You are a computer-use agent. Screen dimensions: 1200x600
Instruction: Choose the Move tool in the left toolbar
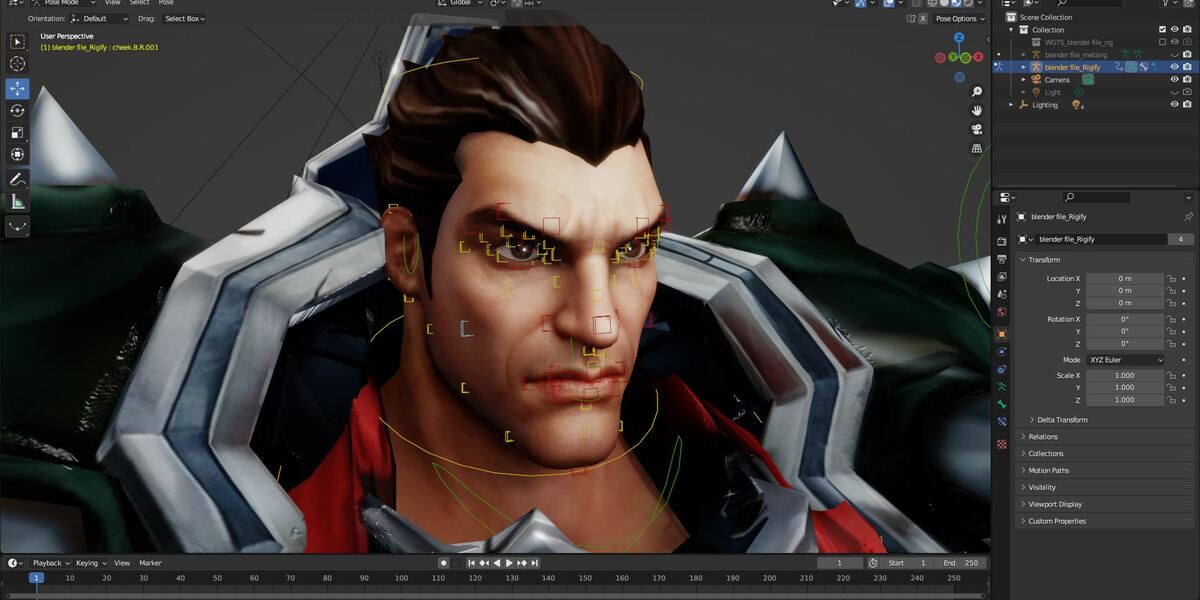tap(17, 89)
